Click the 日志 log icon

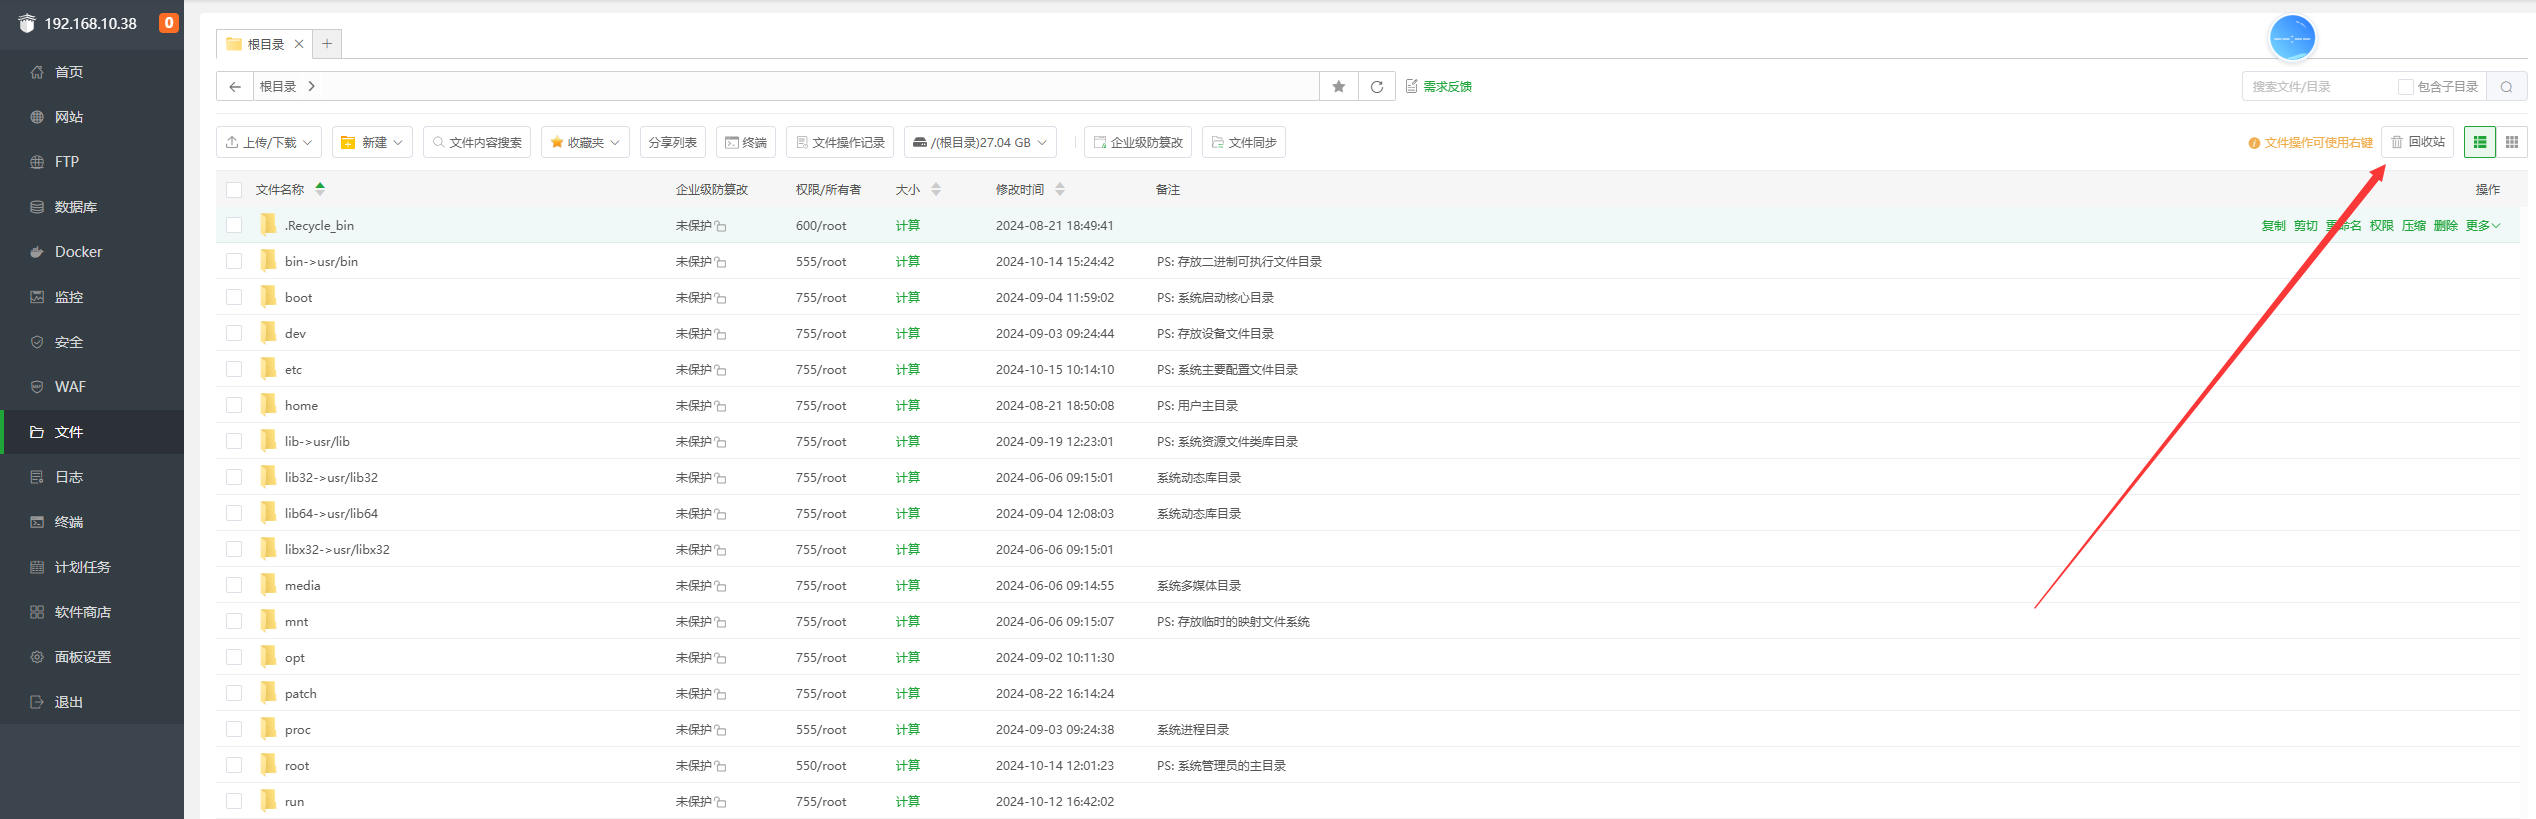[x=37, y=477]
